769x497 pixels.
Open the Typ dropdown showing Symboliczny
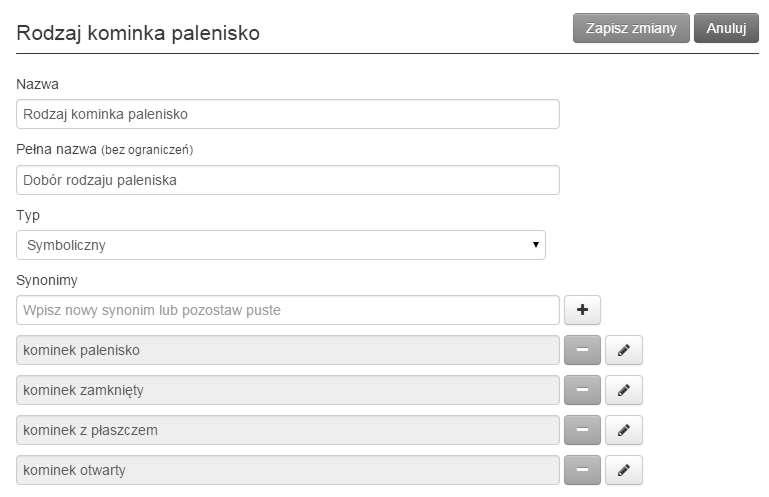[x=281, y=245]
